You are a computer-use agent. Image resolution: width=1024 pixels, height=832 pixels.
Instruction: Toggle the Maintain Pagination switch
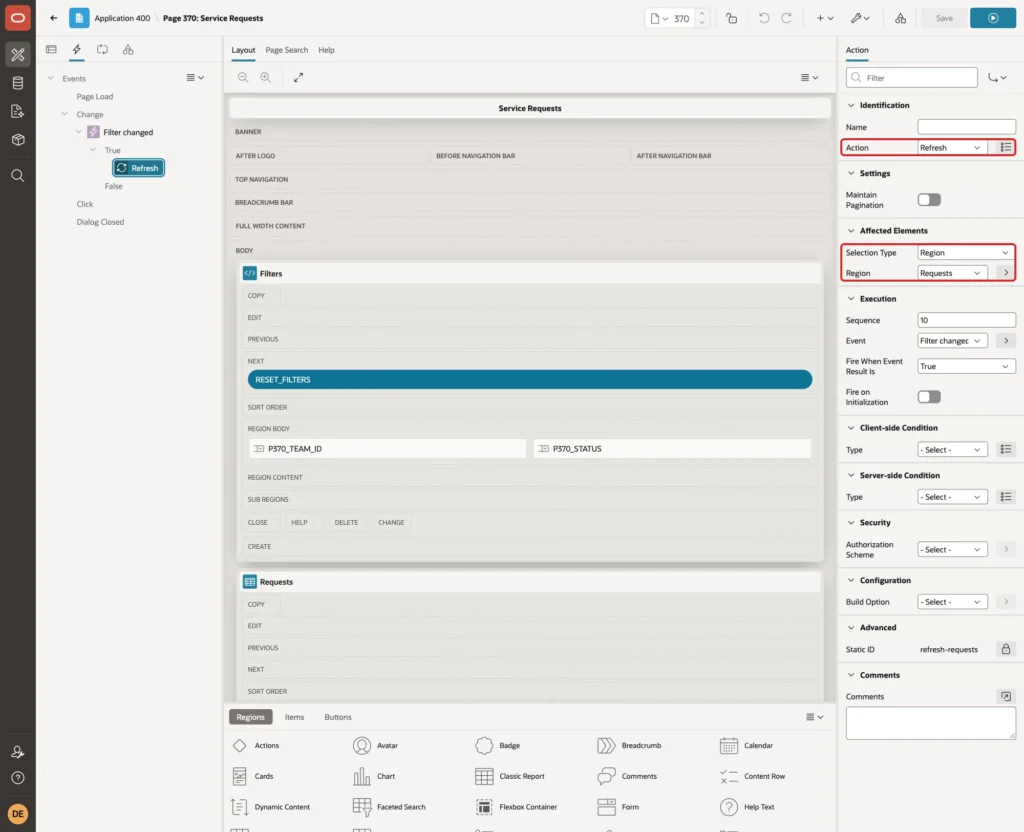click(x=929, y=200)
